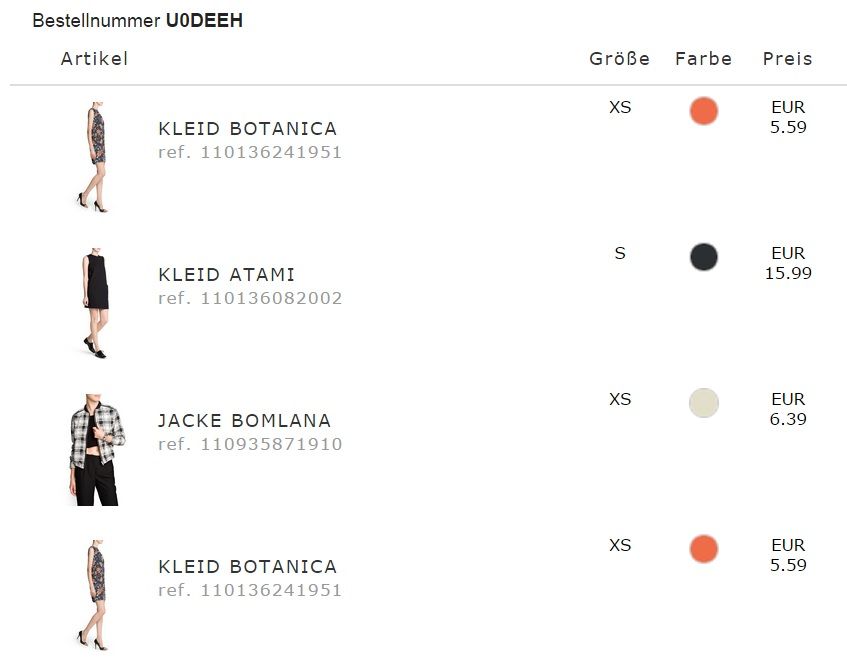Image resolution: width=847 pixels, height=663 pixels.
Task: Click the topmost Kleid Botanica dress thumbnail
Action: tap(94, 157)
